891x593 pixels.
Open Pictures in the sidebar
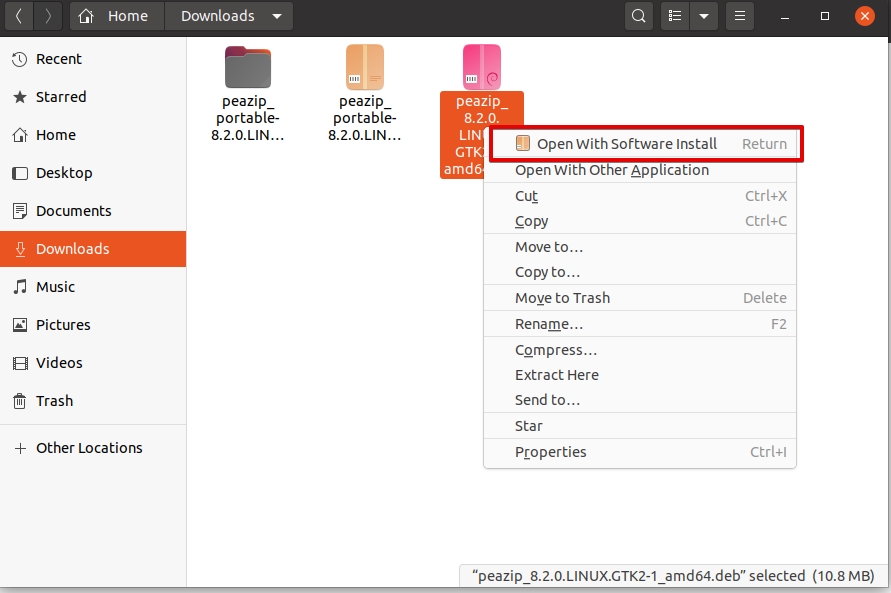pos(93,325)
